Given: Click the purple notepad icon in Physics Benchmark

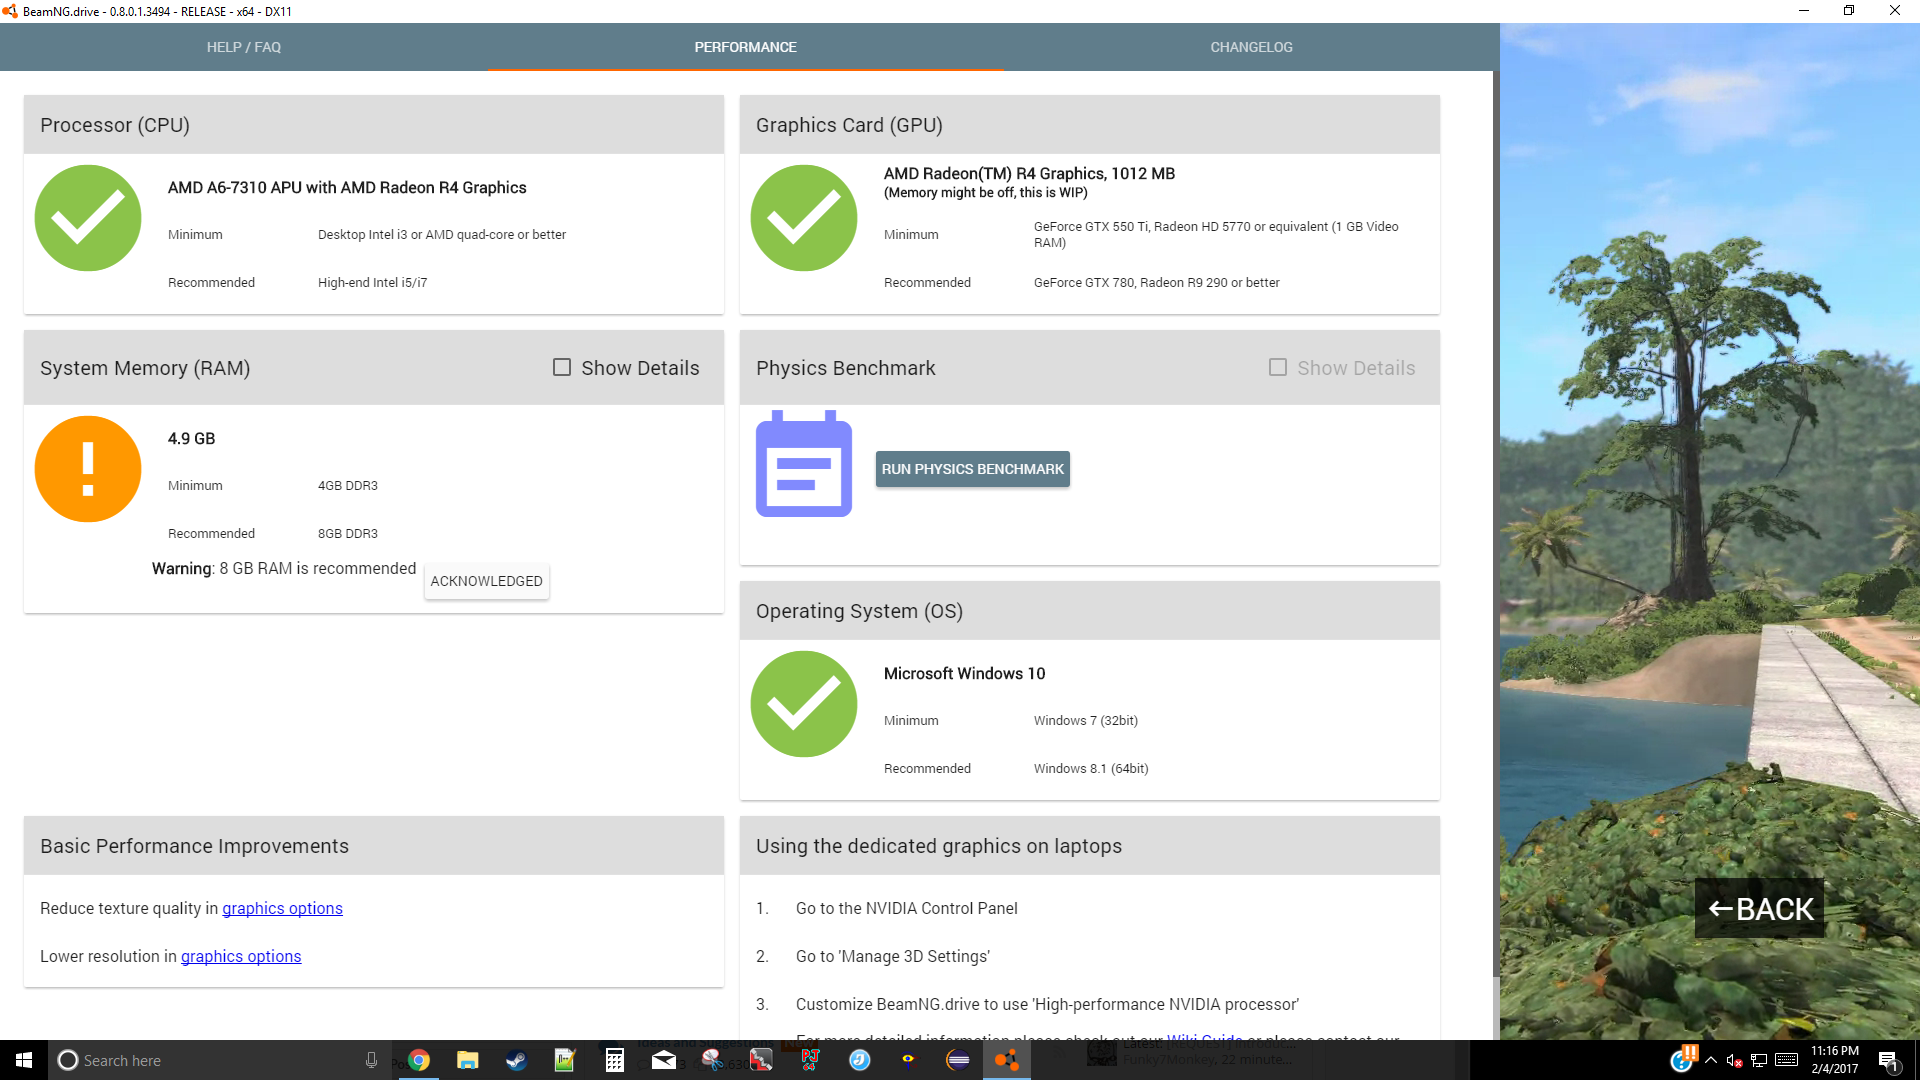Looking at the screenshot, I should [804, 464].
